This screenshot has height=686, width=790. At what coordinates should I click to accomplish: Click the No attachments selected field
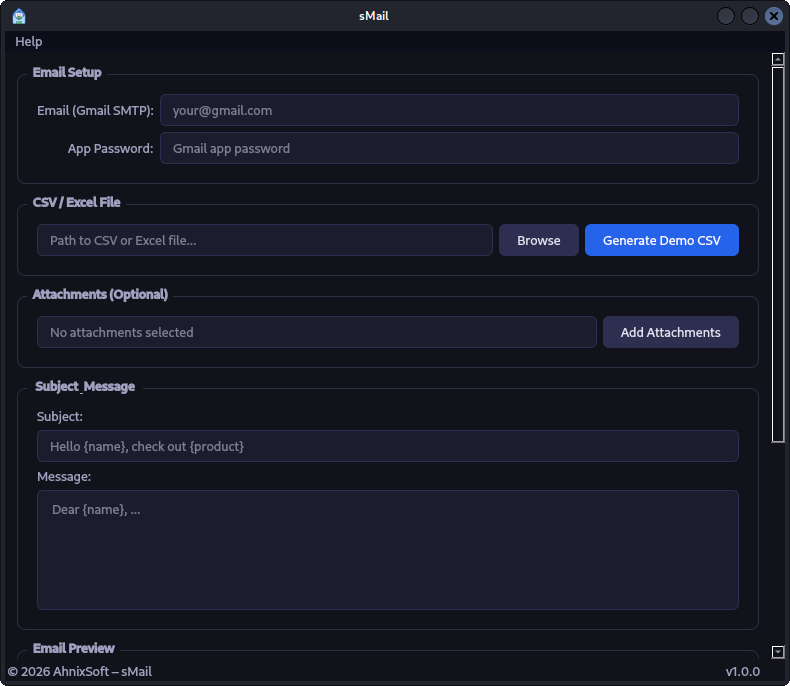click(x=316, y=332)
